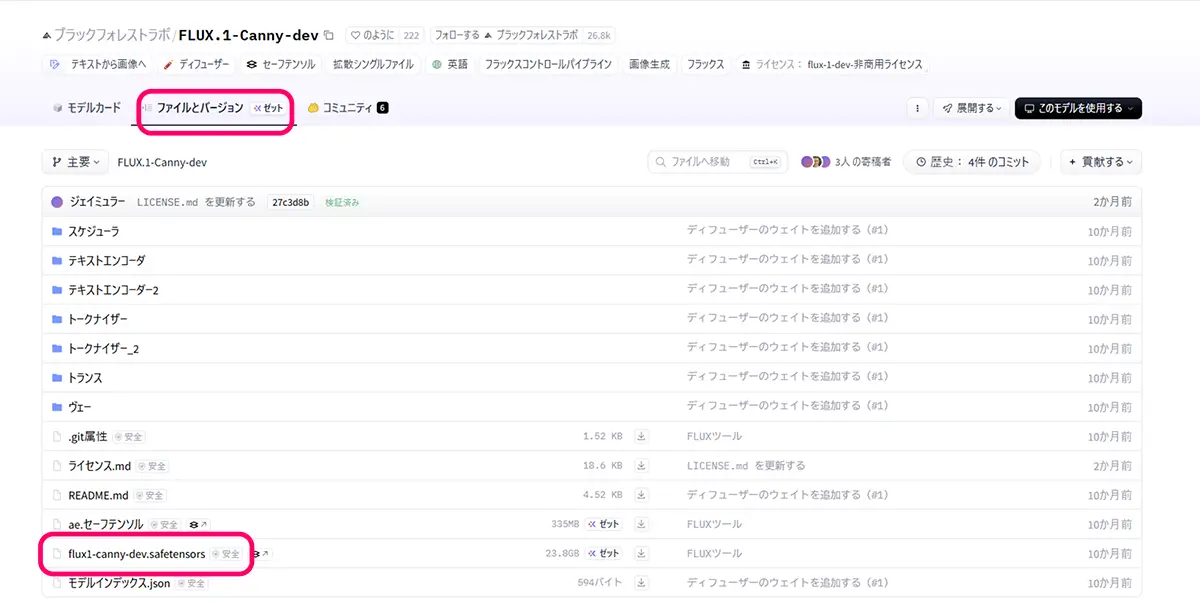The width and height of the screenshot is (1200, 615).
Task: Click the ゼット badge on ae.セーフテンソル row
Action: click(x=603, y=524)
